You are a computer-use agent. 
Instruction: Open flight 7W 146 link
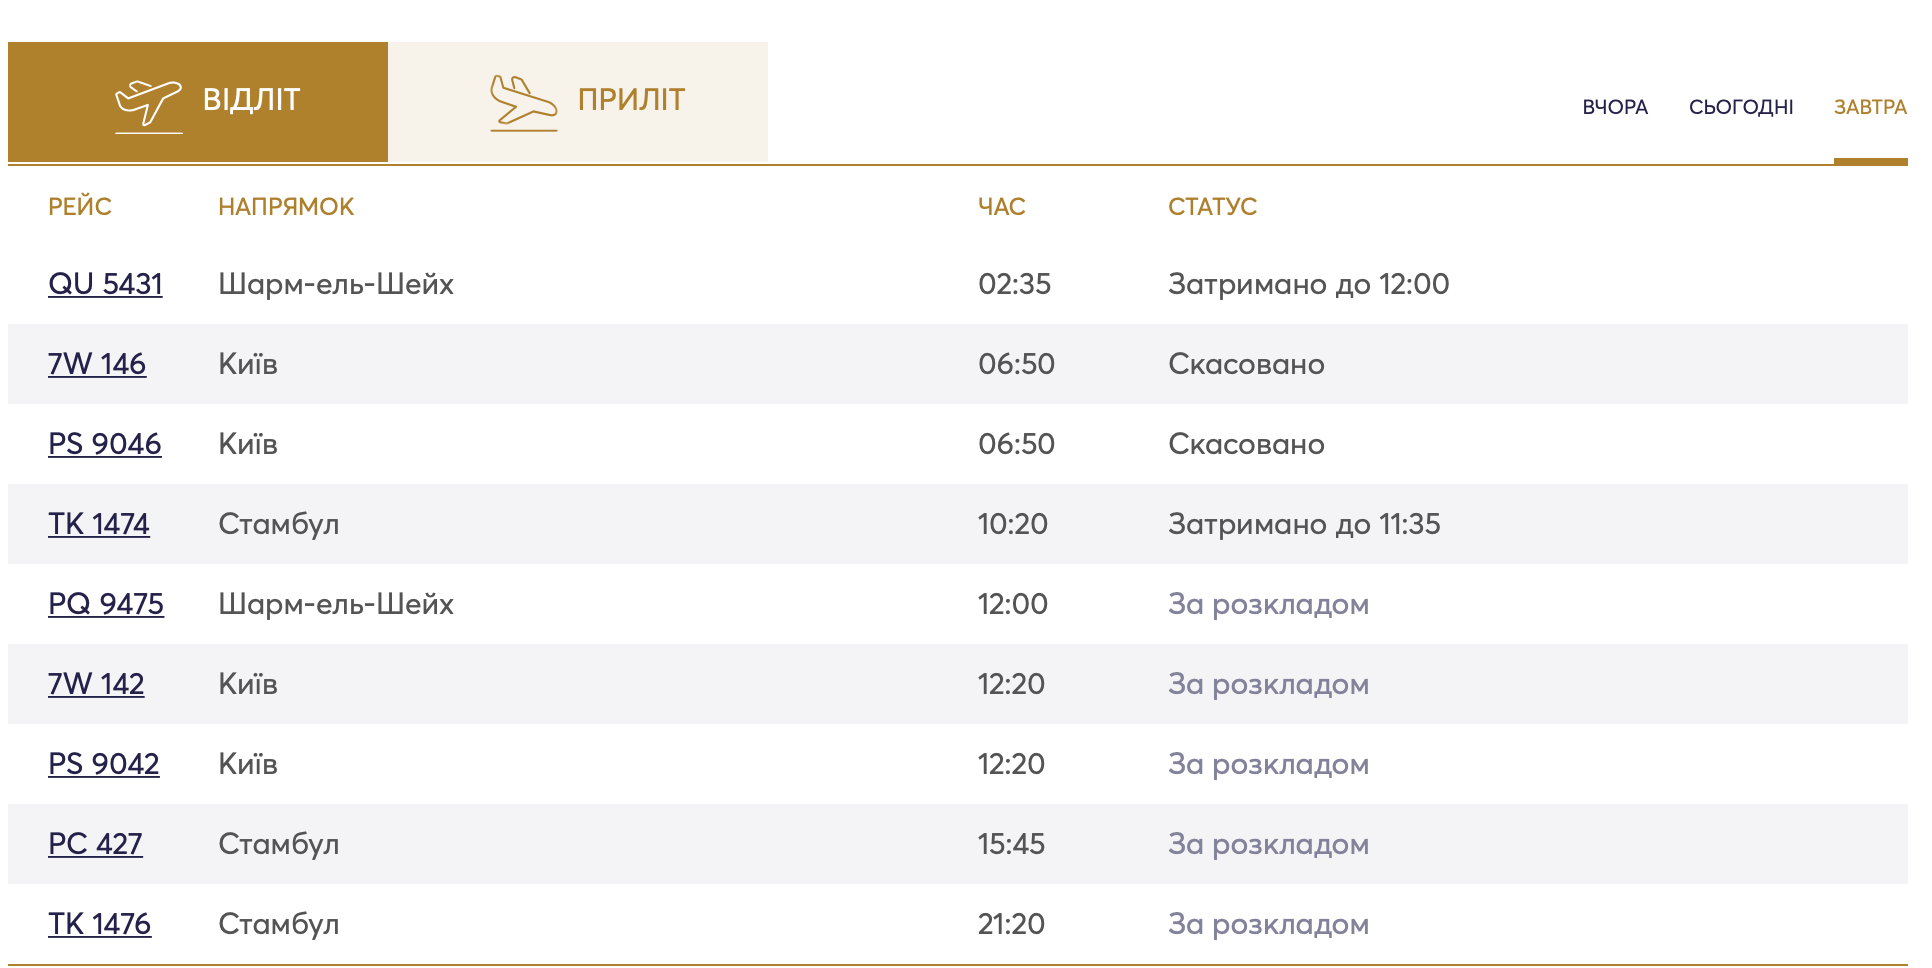(x=97, y=364)
